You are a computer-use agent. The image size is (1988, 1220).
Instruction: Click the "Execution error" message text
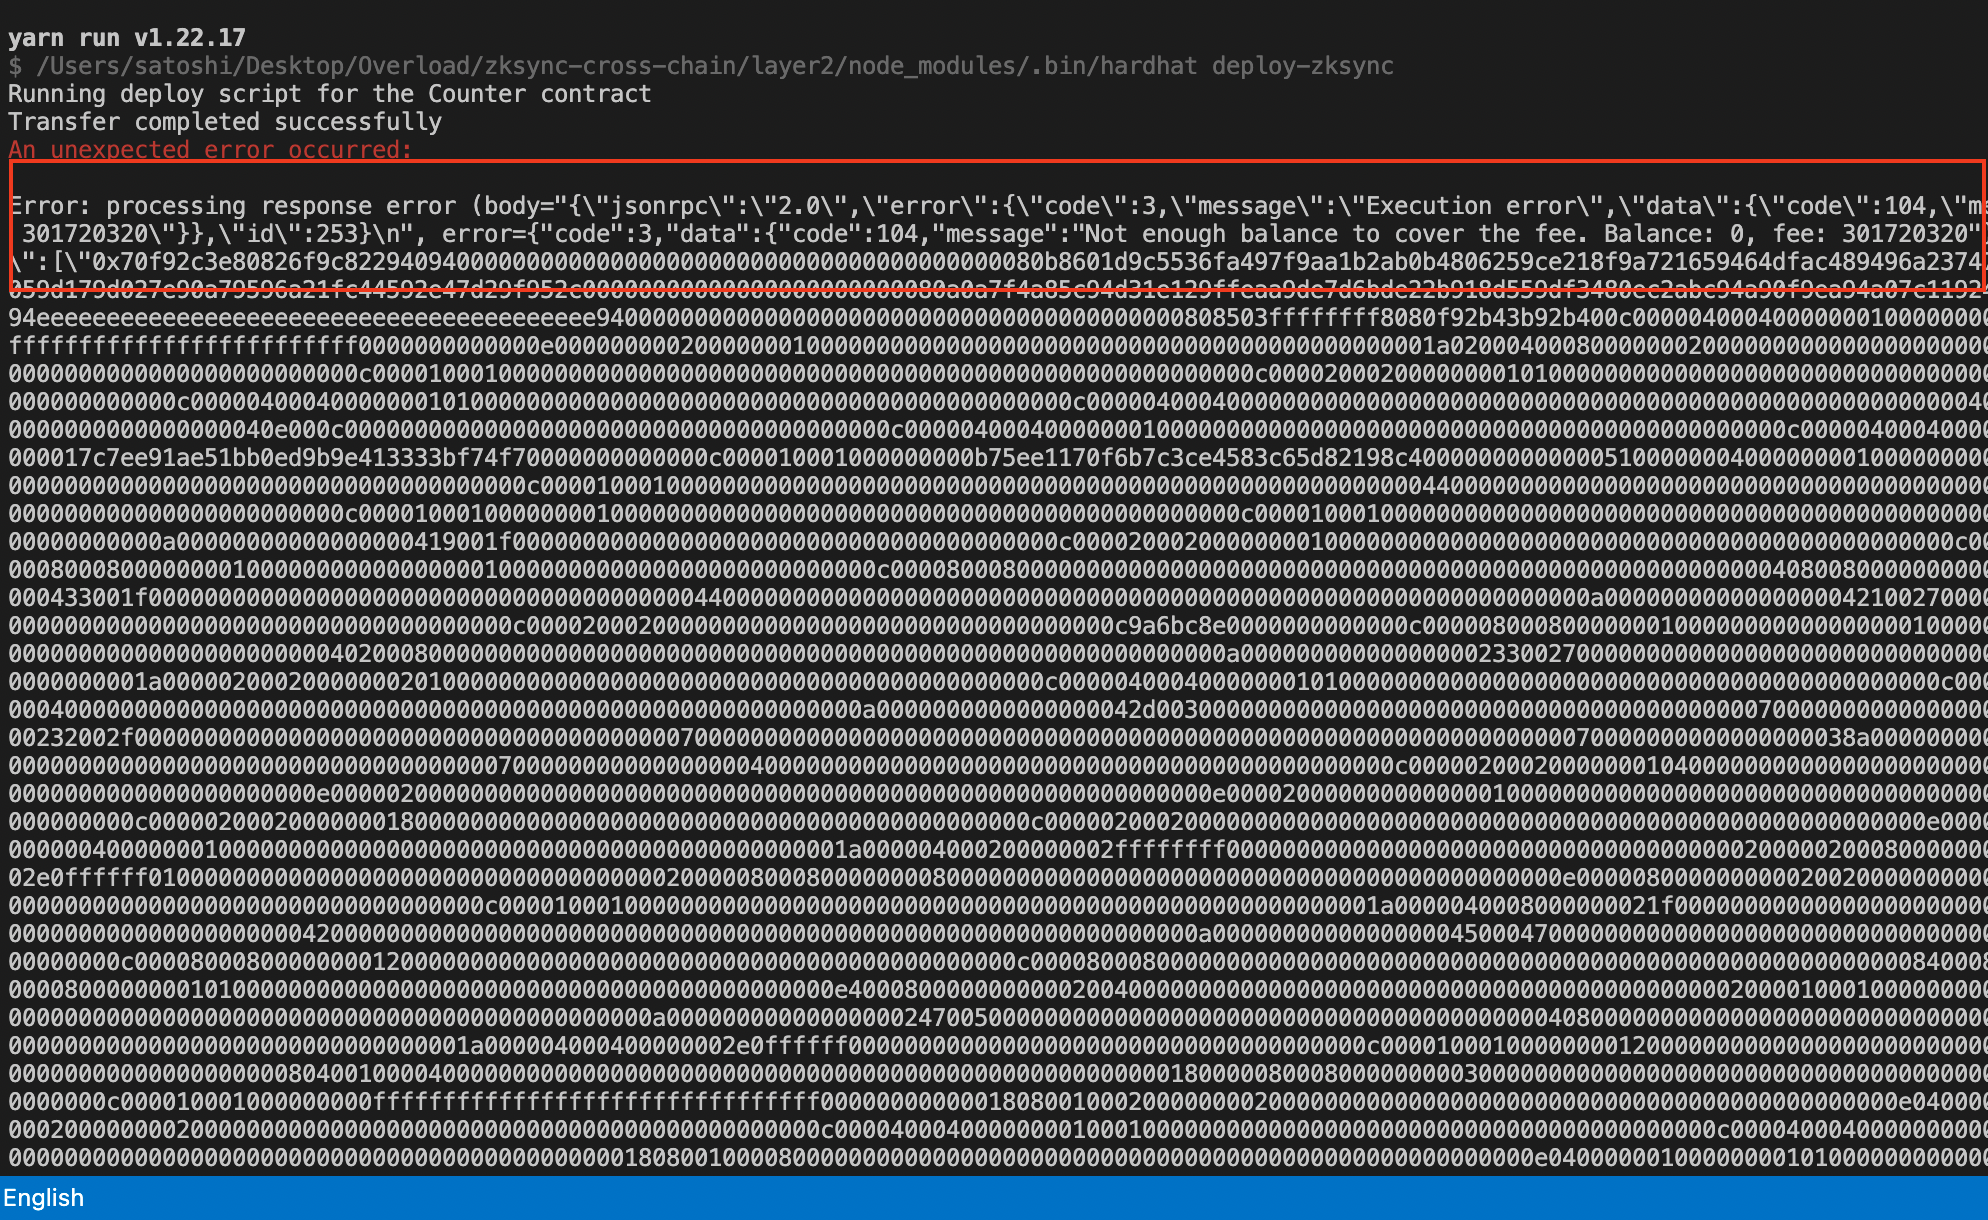click(1460, 206)
